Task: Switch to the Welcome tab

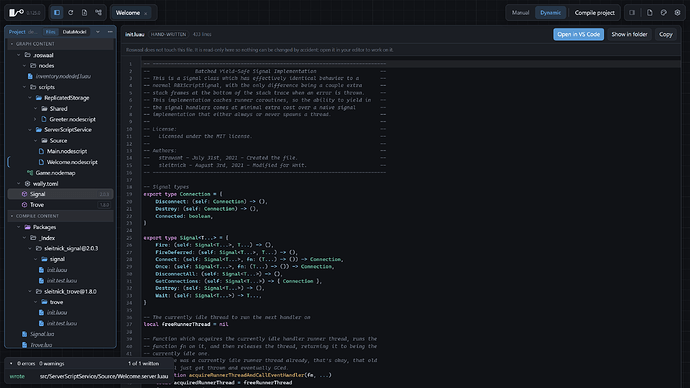Action: (x=128, y=13)
